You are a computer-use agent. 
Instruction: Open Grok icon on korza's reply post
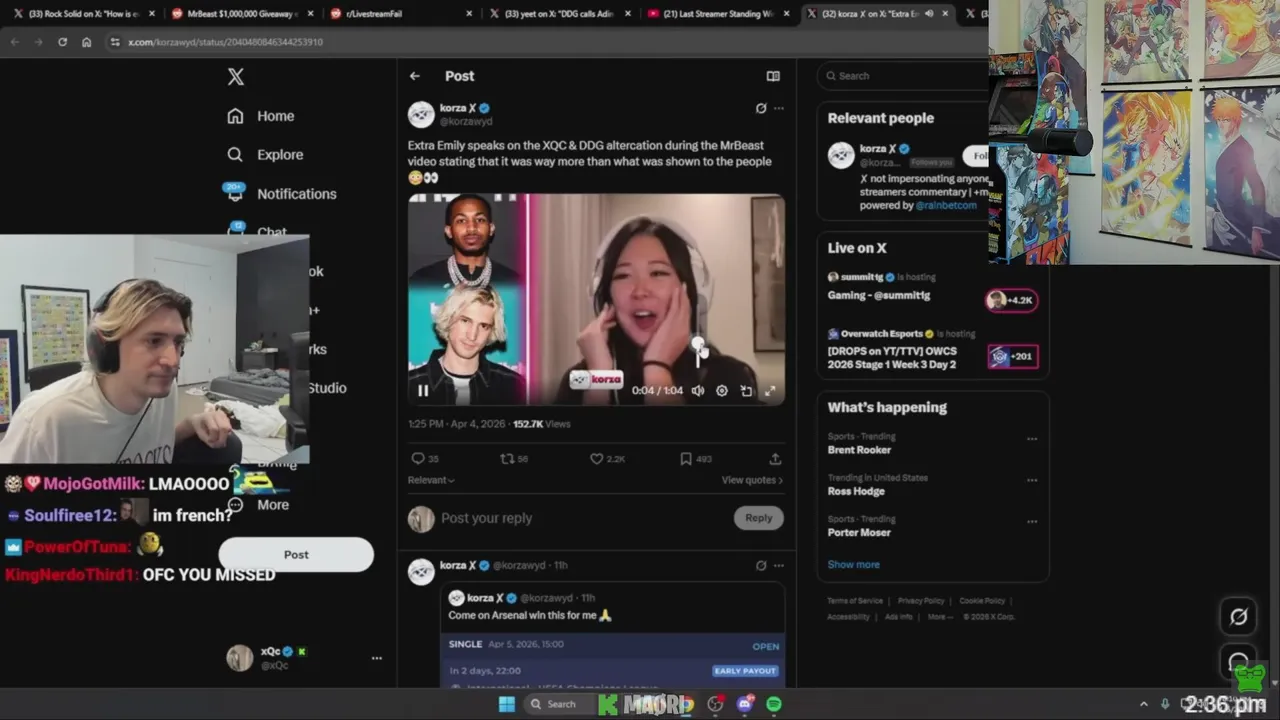point(761,565)
